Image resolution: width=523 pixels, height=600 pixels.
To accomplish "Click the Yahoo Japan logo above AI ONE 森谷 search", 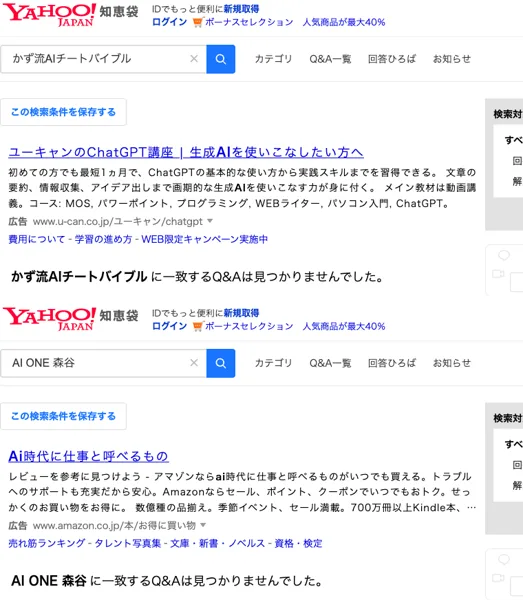I will click(50, 319).
